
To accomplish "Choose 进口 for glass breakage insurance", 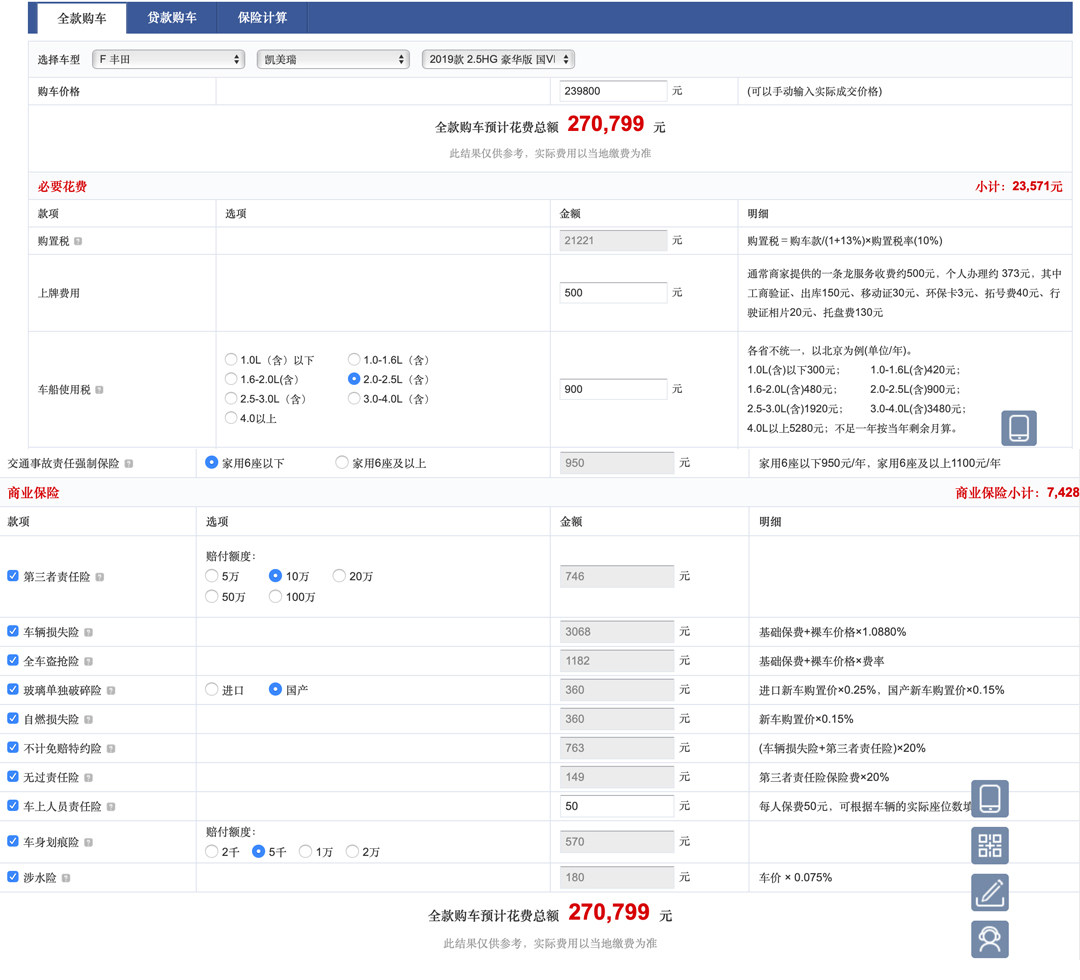I will coord(211,690).
